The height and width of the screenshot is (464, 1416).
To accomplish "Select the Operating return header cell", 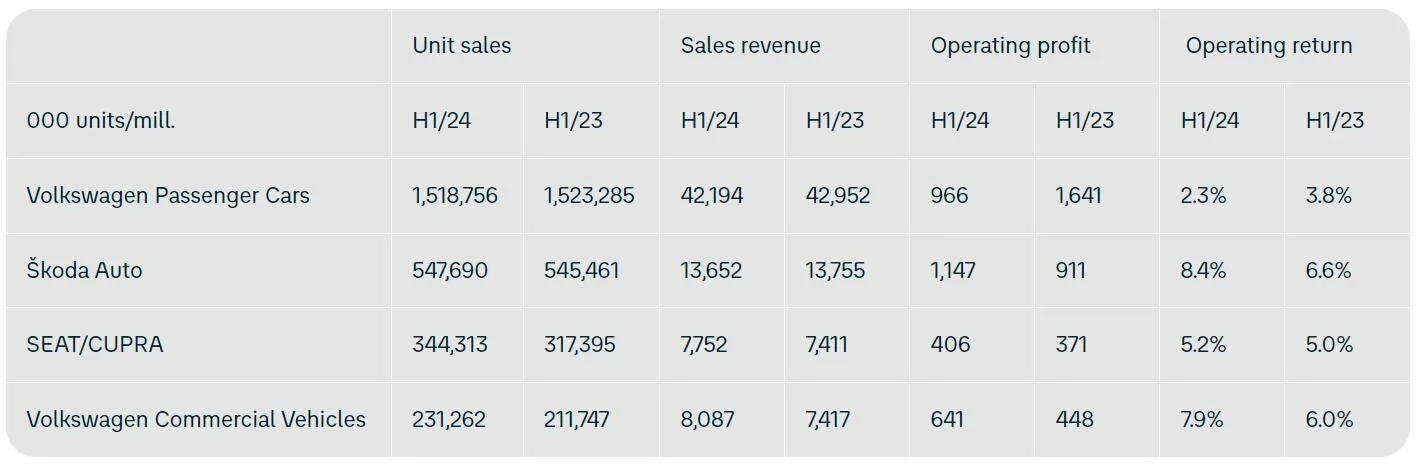I will 1268,46.
